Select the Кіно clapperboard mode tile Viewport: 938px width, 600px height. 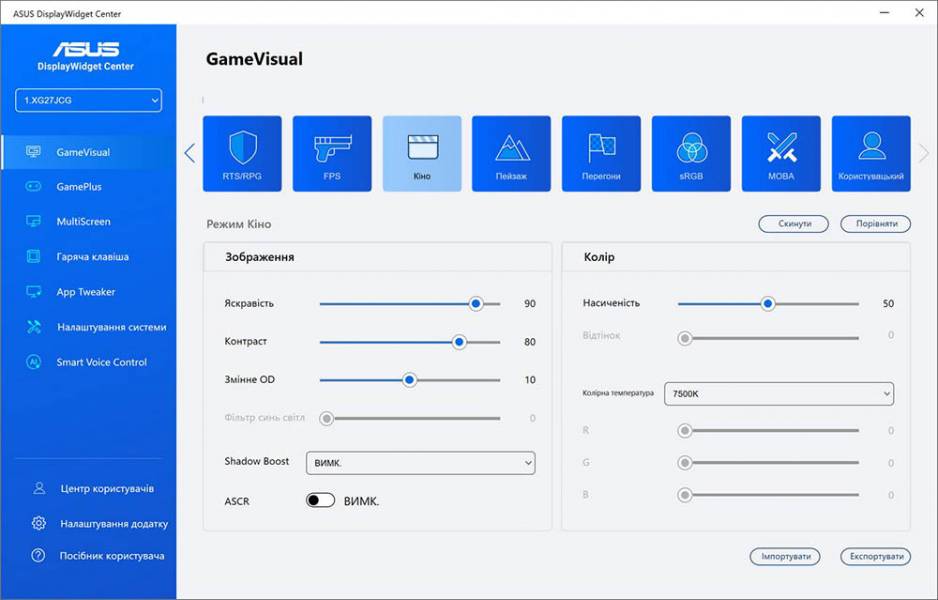pyautogui.click(x=422, y=154)
